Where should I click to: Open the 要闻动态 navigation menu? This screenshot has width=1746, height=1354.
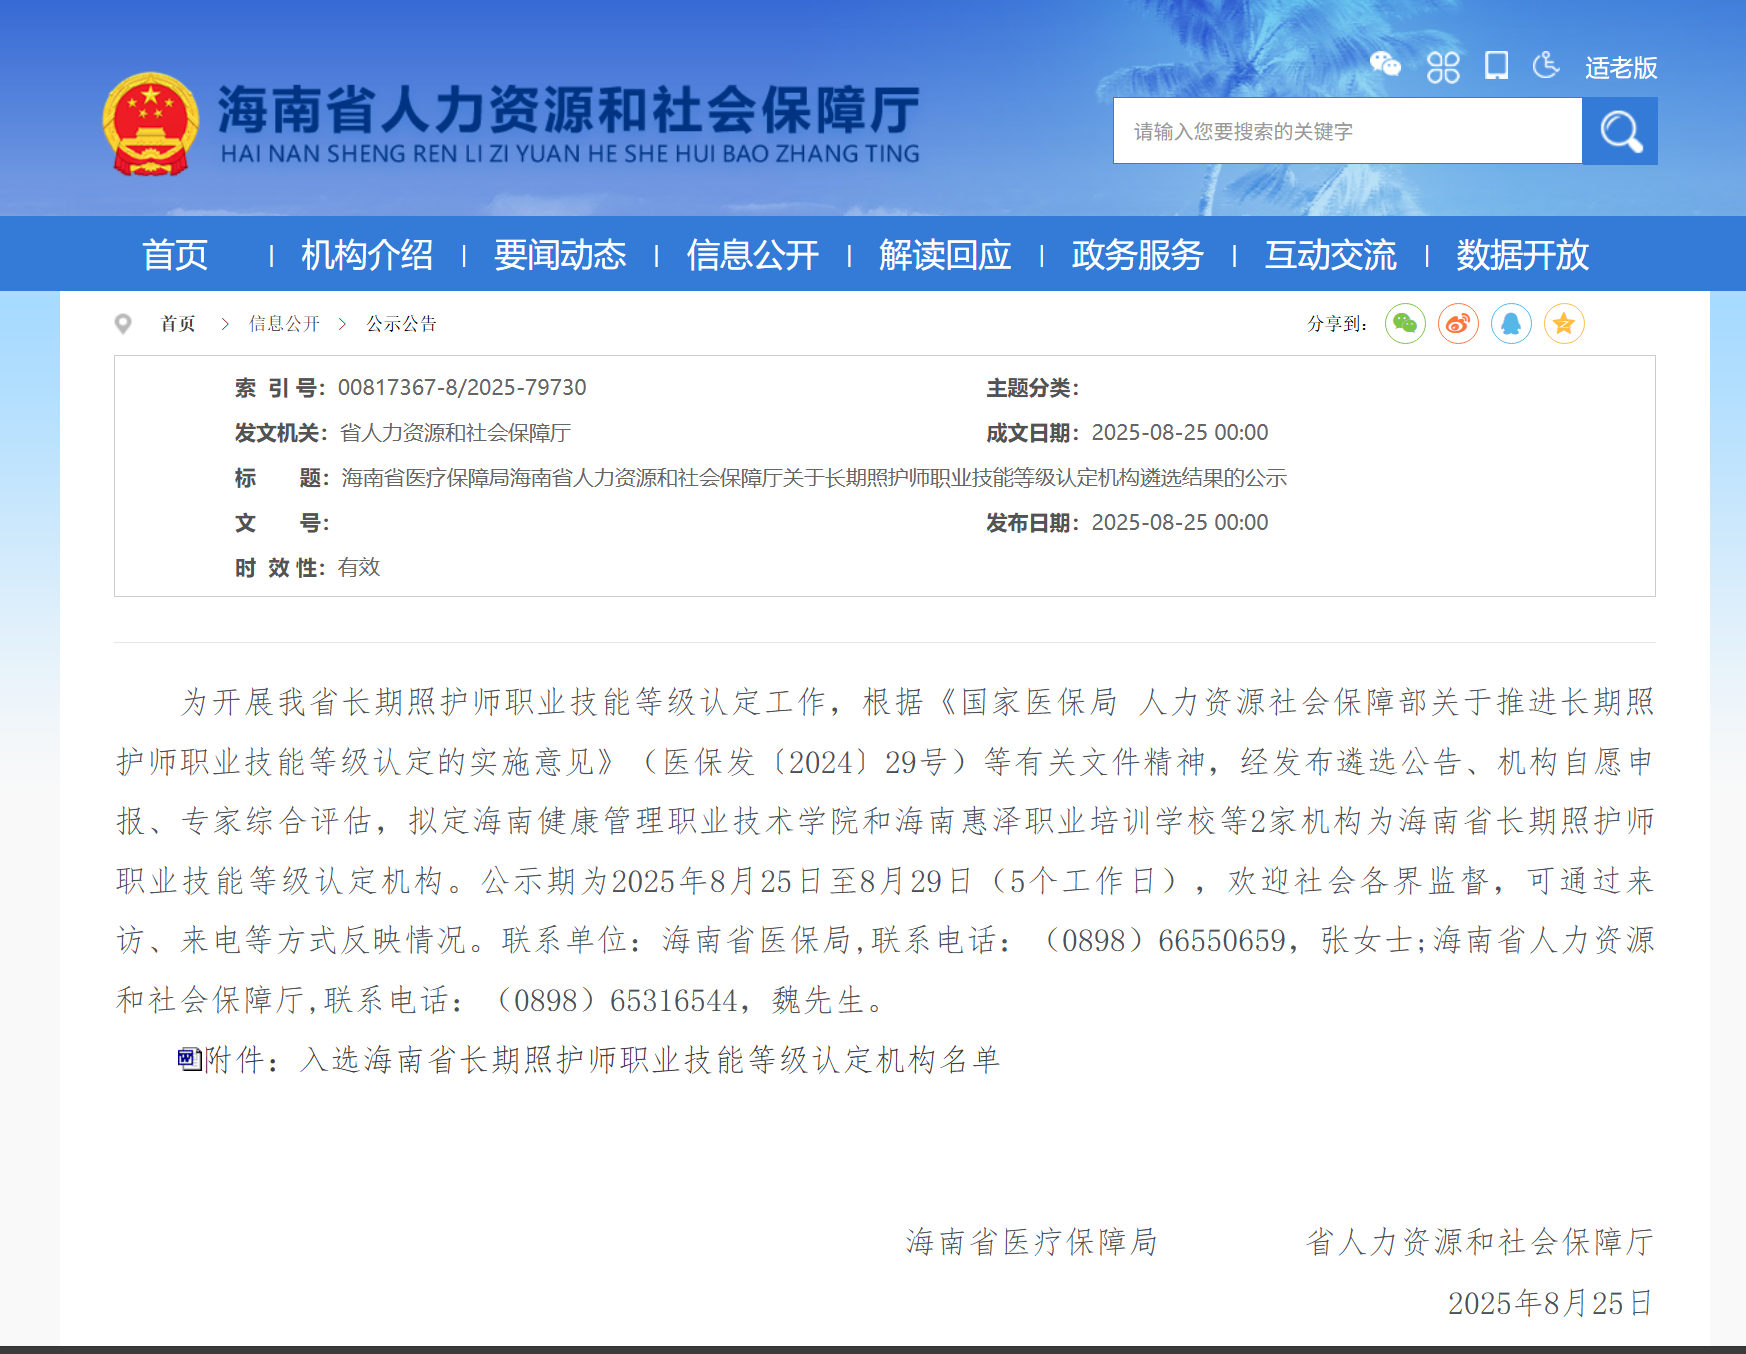[x=560, y=255]
